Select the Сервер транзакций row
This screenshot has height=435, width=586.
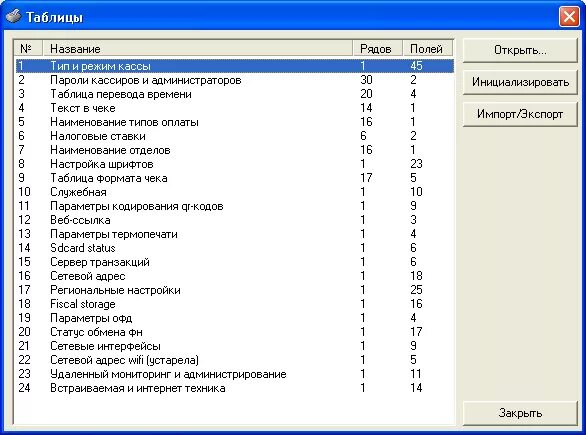click(x=235, y=262)
